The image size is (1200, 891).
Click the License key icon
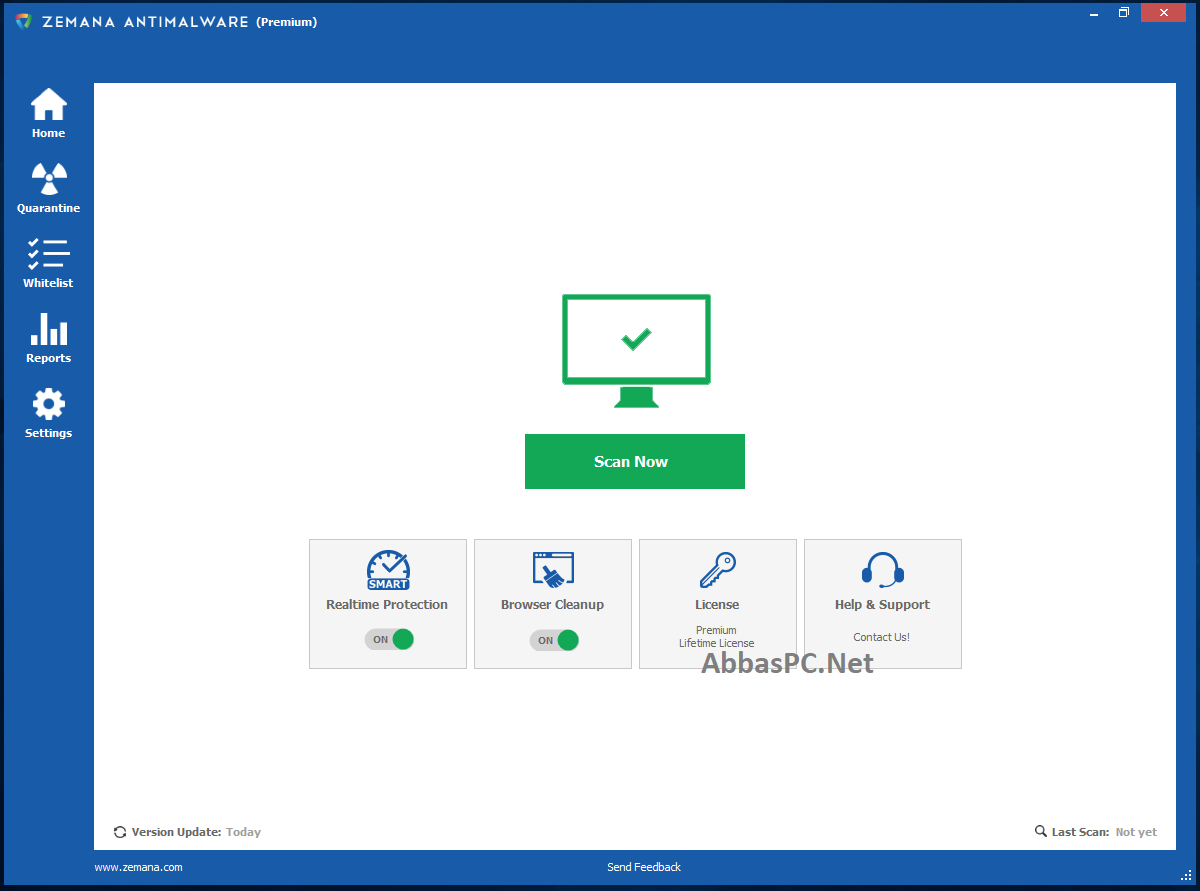pyautogui.click(x=717, y=570)
